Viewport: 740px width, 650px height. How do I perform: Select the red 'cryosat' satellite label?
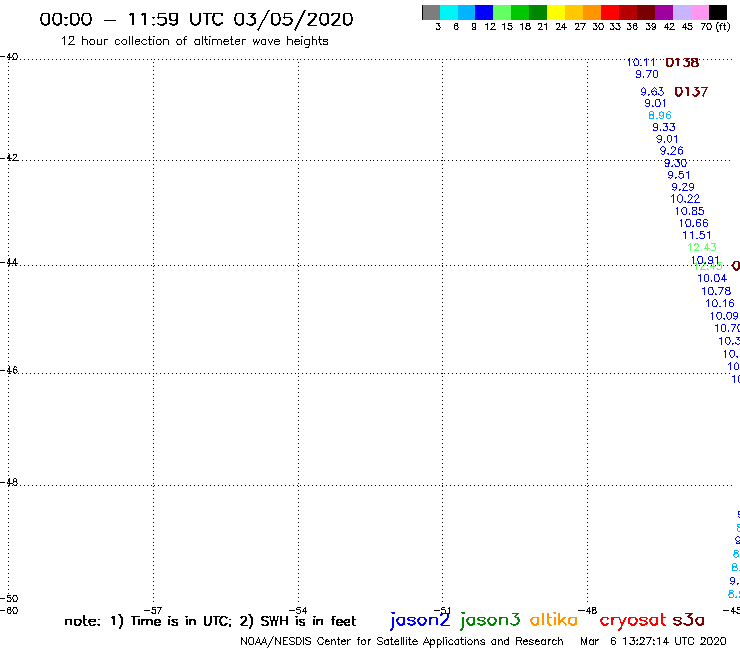click(633, 620)
